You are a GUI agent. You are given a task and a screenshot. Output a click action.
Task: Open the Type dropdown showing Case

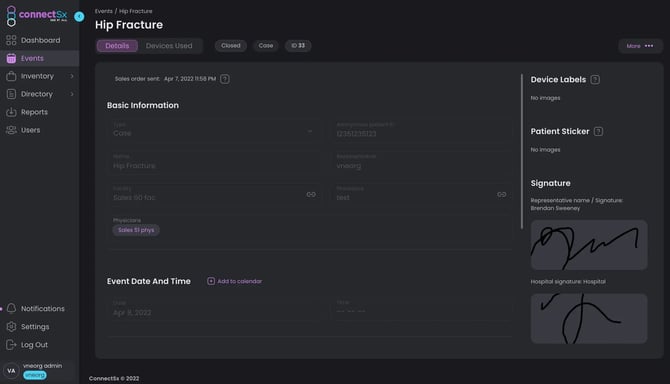coord(213,130)
